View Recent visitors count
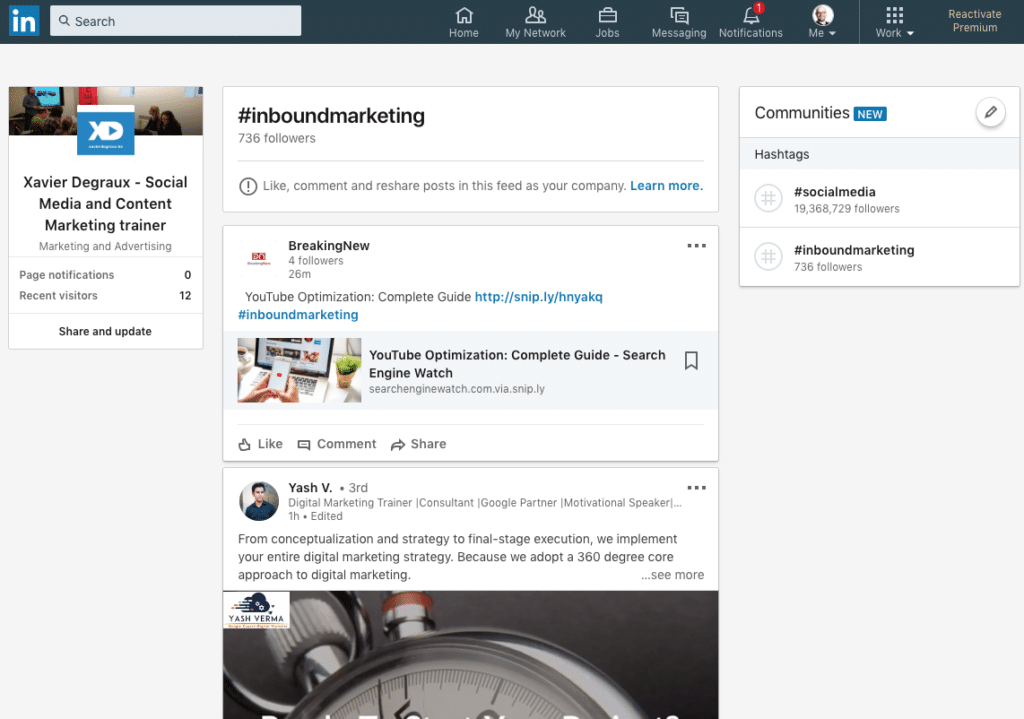 105,296
